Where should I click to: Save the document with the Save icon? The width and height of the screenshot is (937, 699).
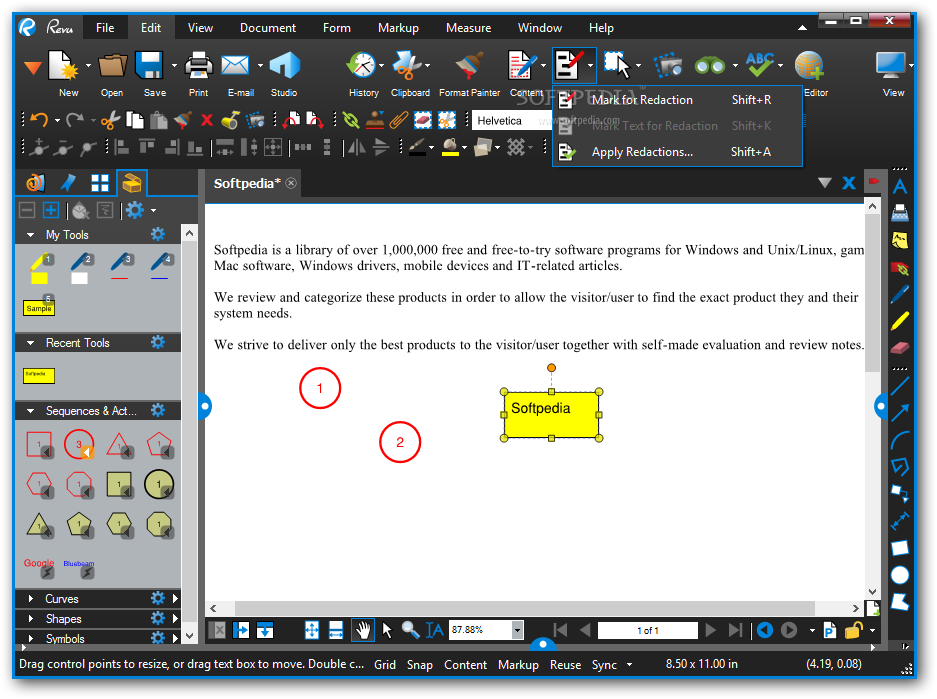pyautogui.click(x=149, y=66)
